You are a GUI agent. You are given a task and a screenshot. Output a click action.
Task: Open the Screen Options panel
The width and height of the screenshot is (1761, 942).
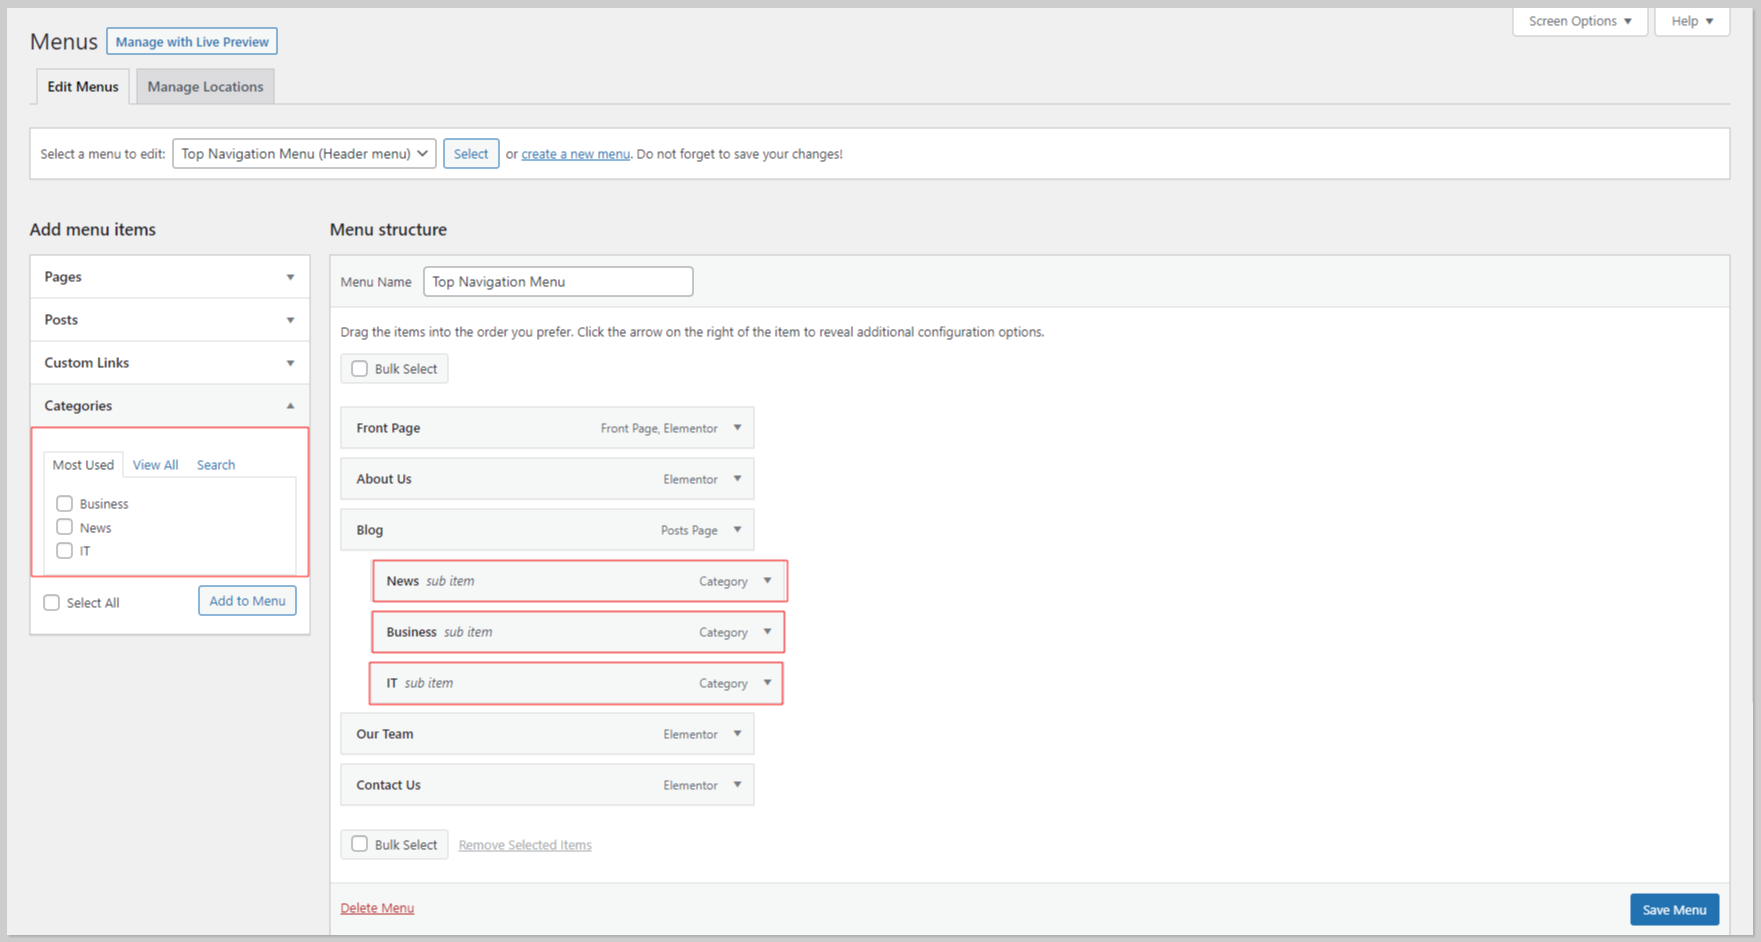click(1579, 21)
